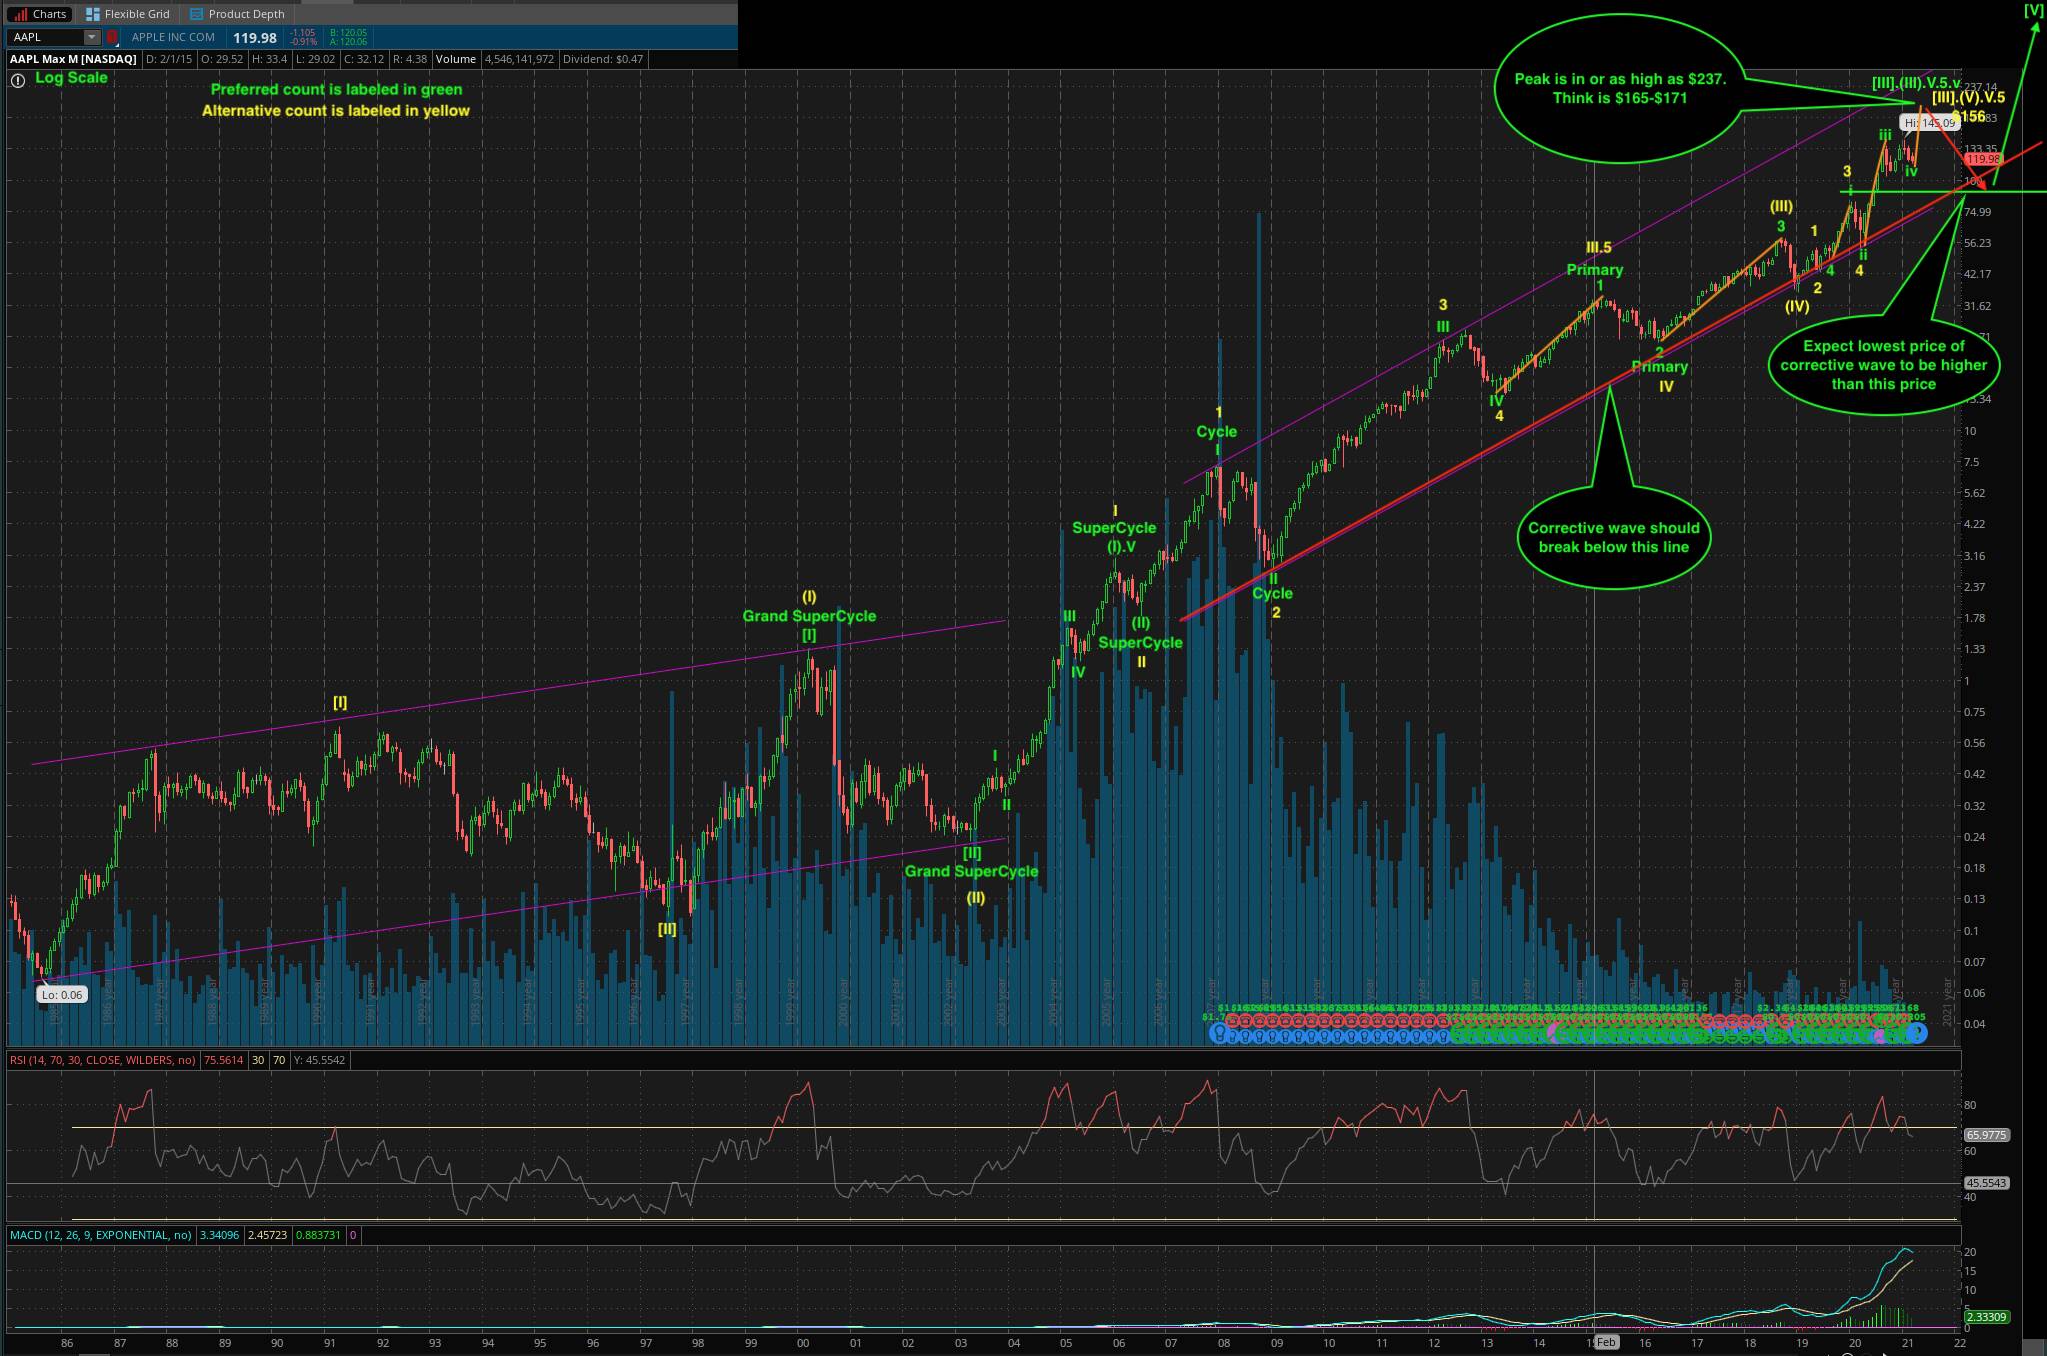Open the Charts tab
The image size is (2047, 1356).
point(38,14)
